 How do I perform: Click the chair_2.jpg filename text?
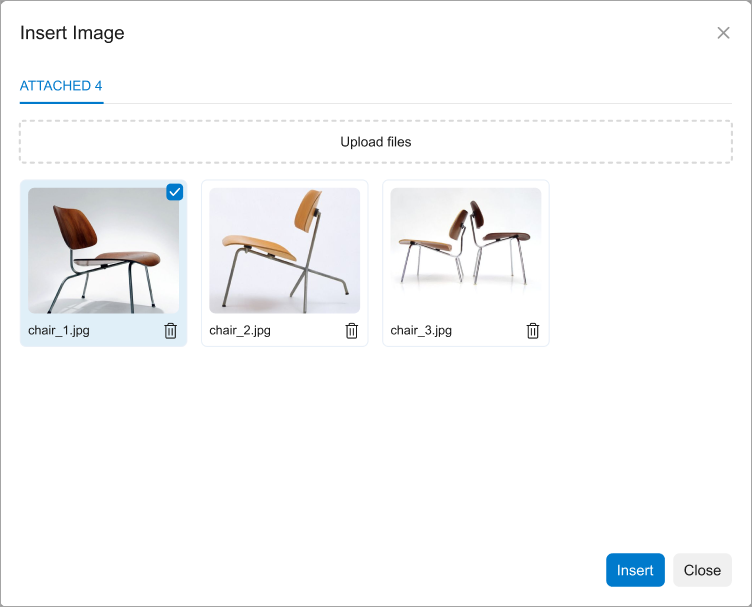(240, 330)
